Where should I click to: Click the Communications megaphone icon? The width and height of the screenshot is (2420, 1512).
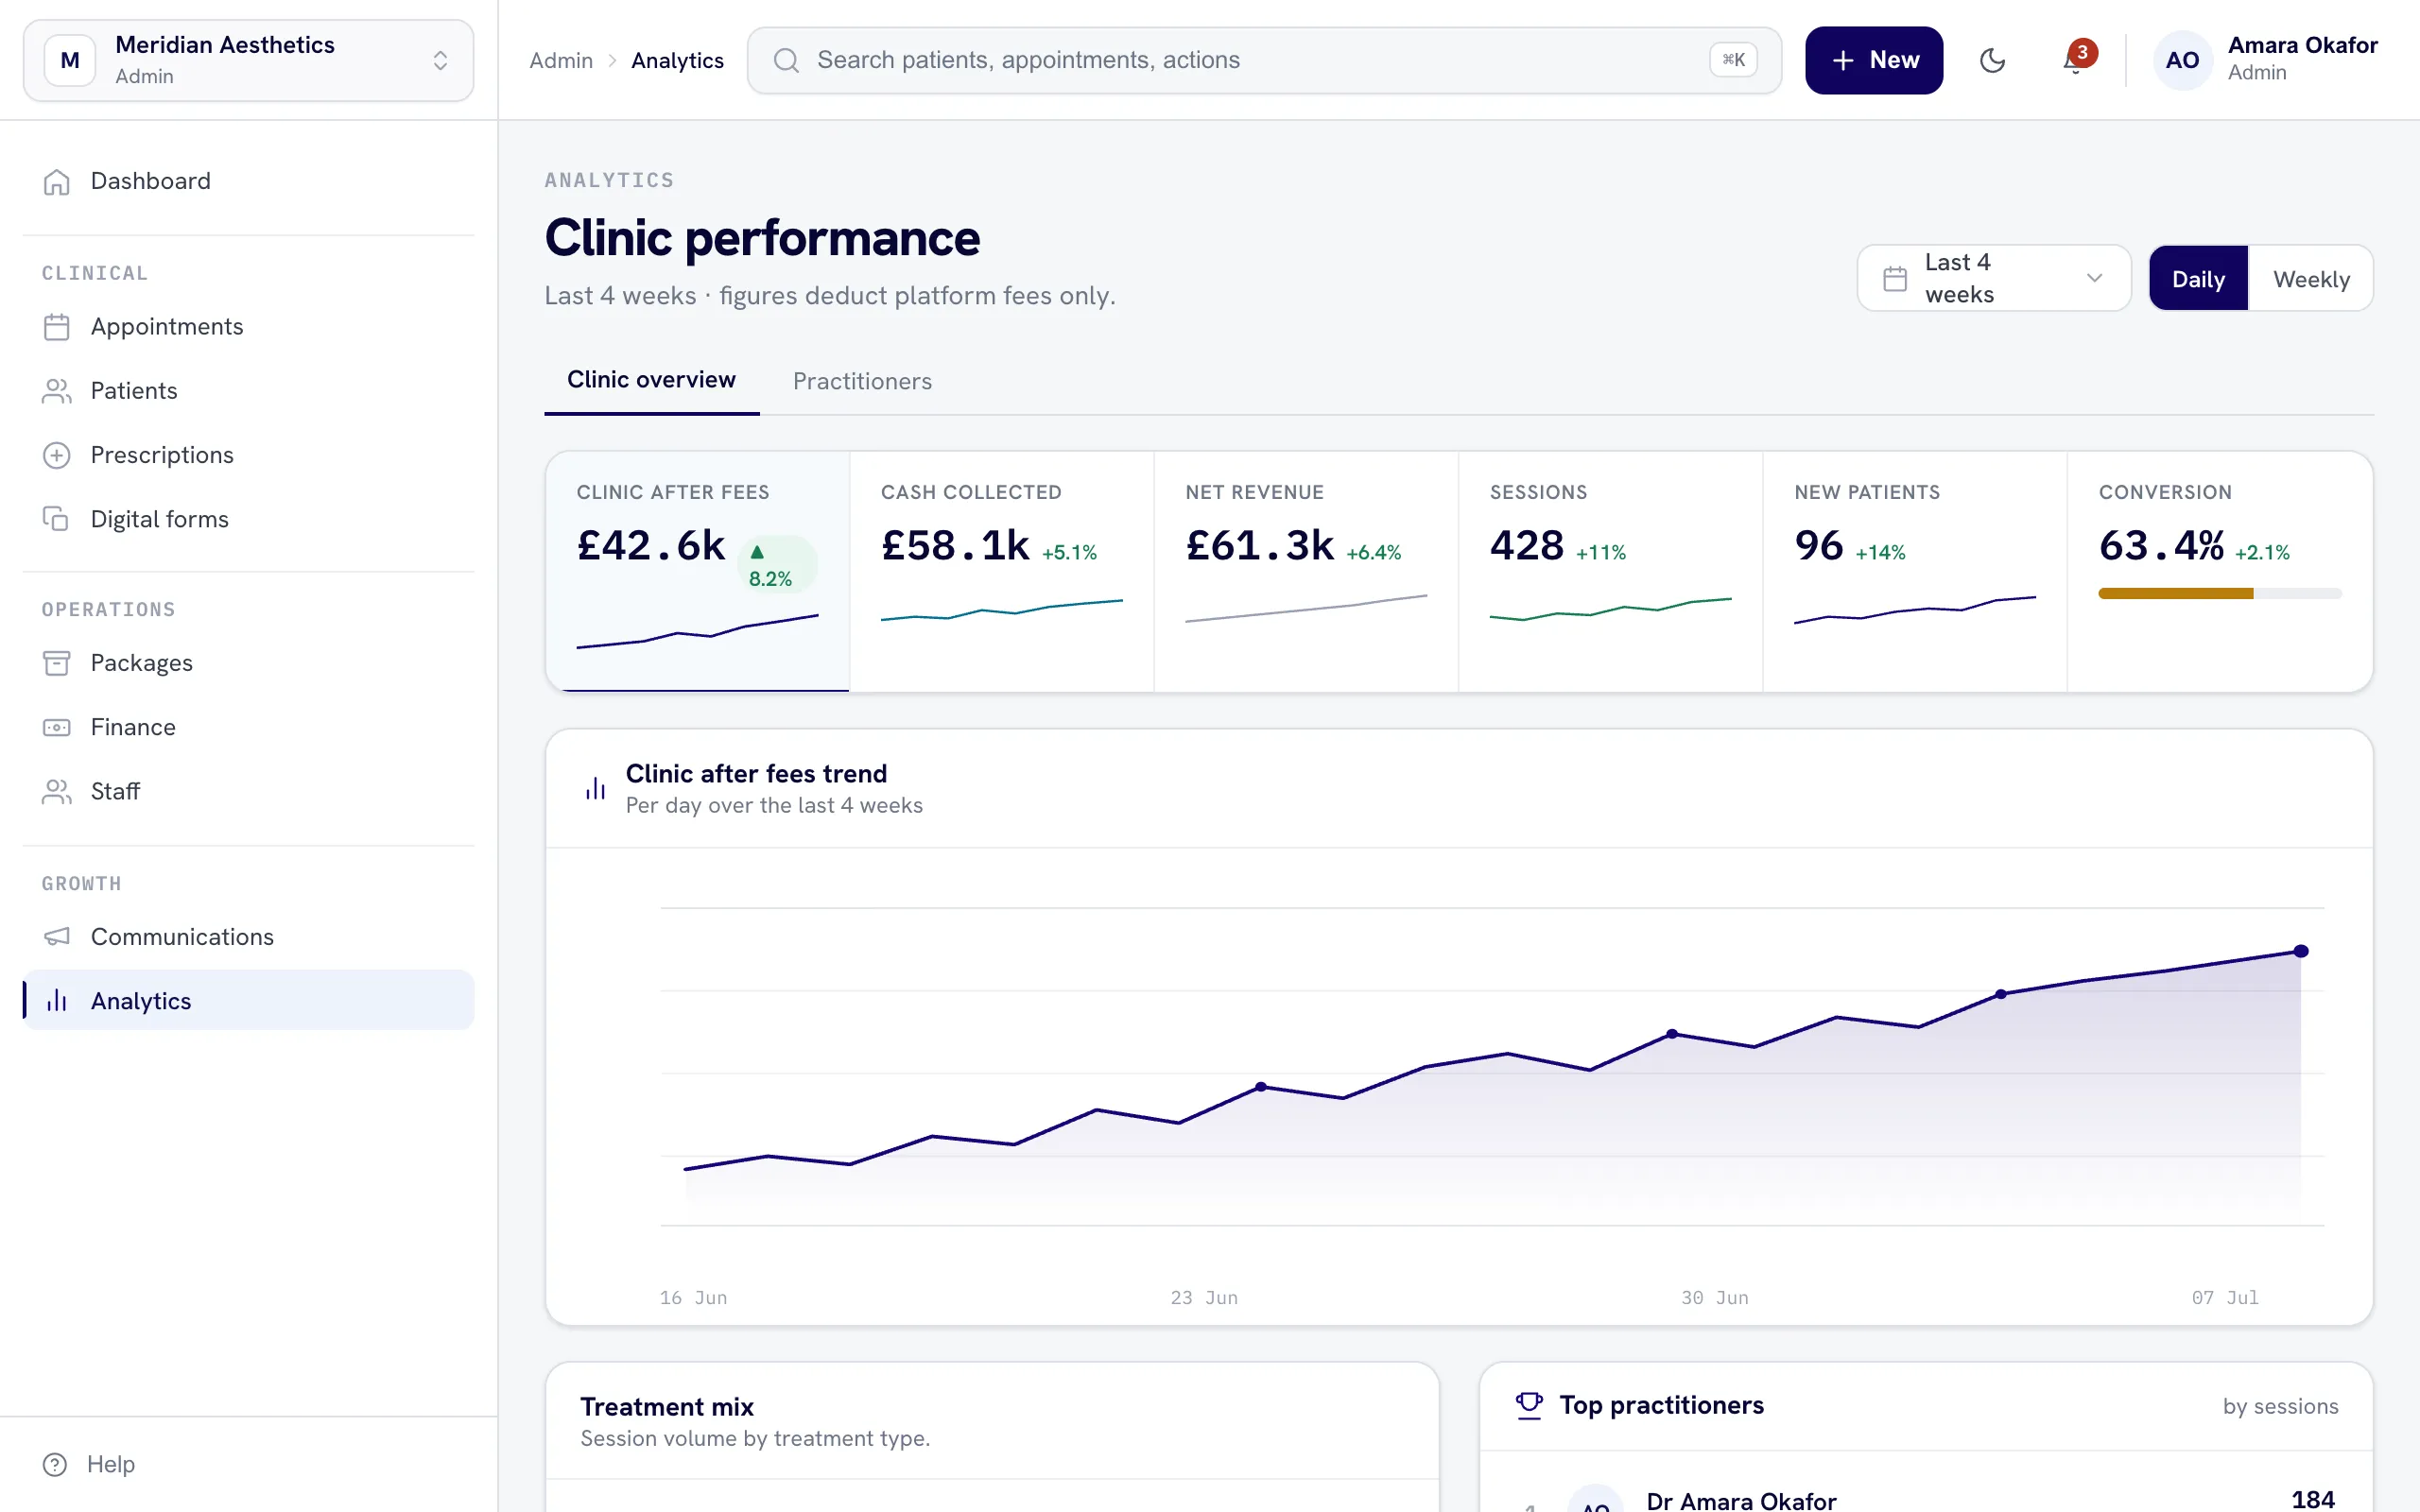(57, 937)
